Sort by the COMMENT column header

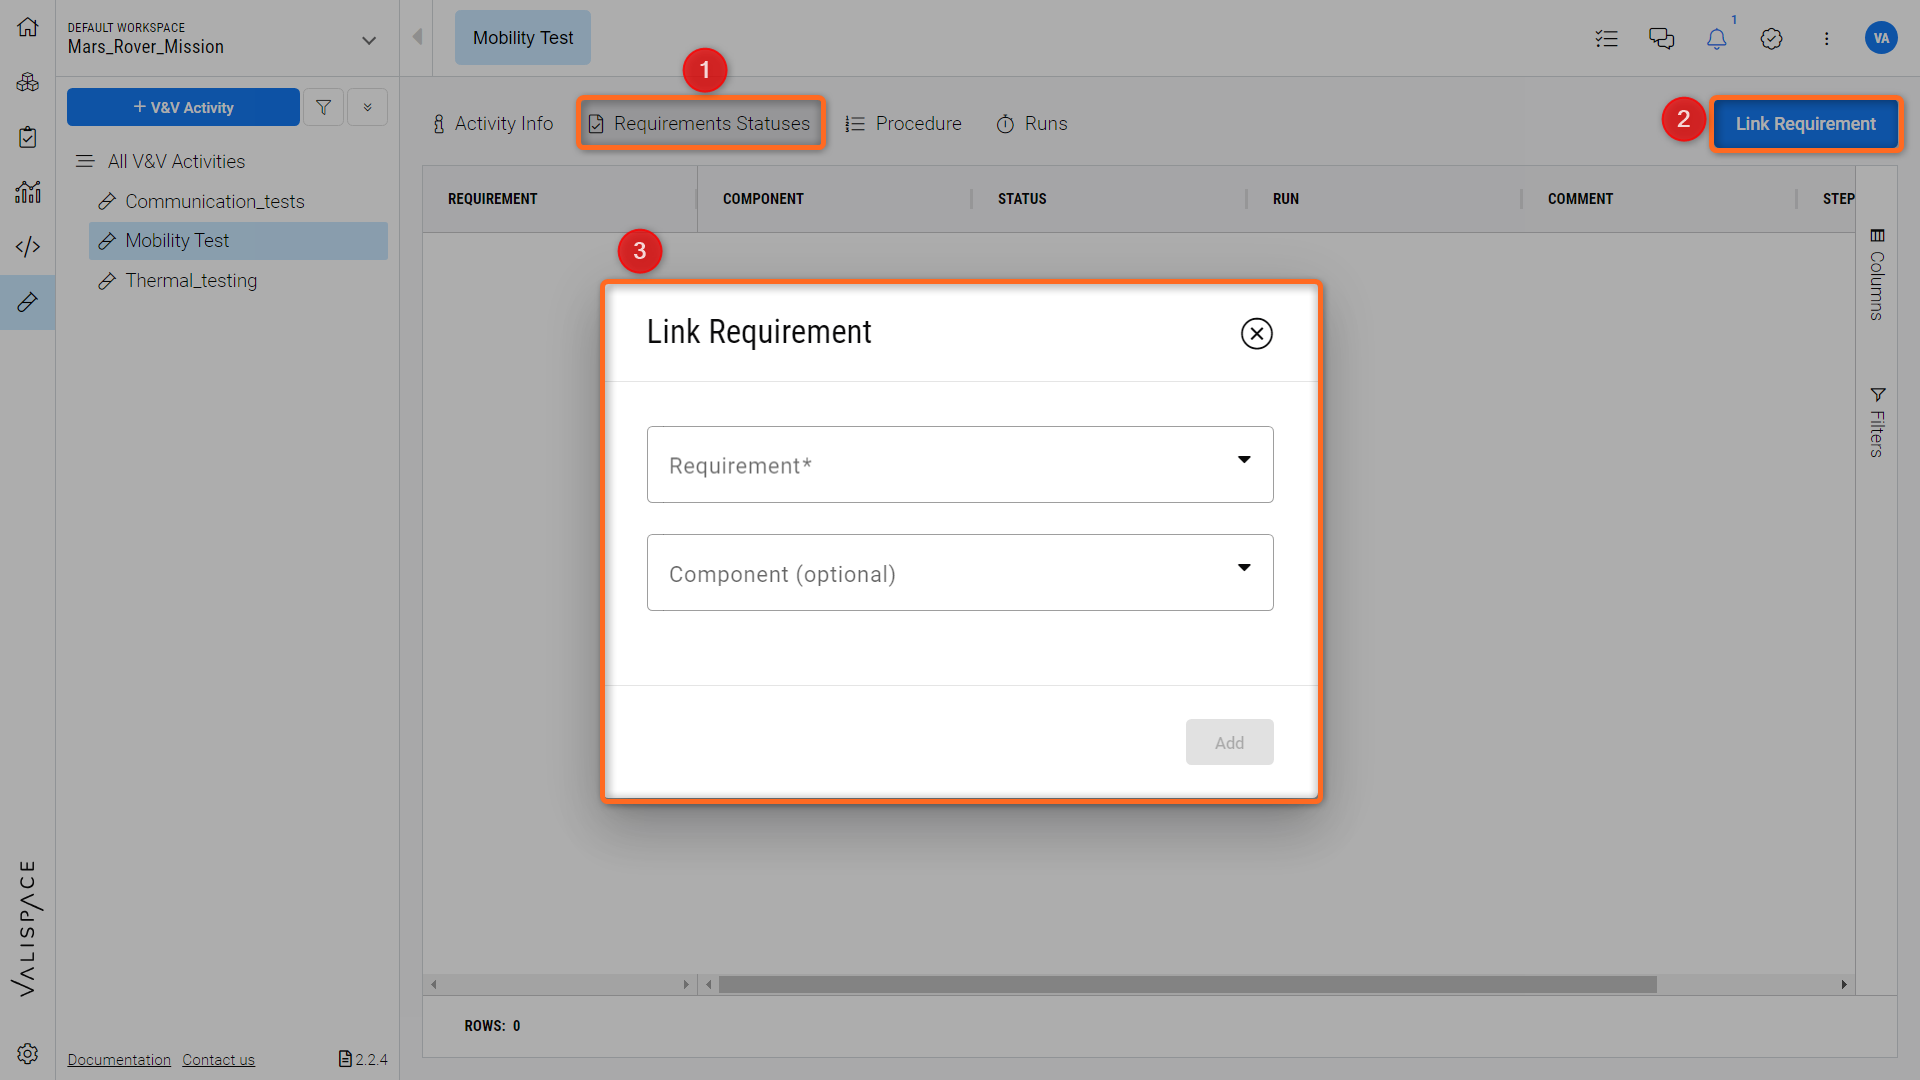click(1580, 199)
